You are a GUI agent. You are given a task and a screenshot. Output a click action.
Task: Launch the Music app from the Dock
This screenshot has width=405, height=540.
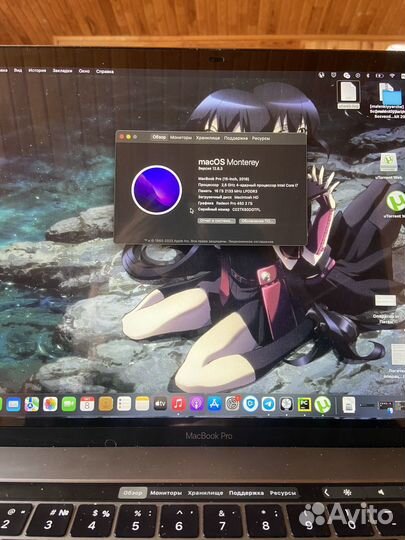[178, 404]
